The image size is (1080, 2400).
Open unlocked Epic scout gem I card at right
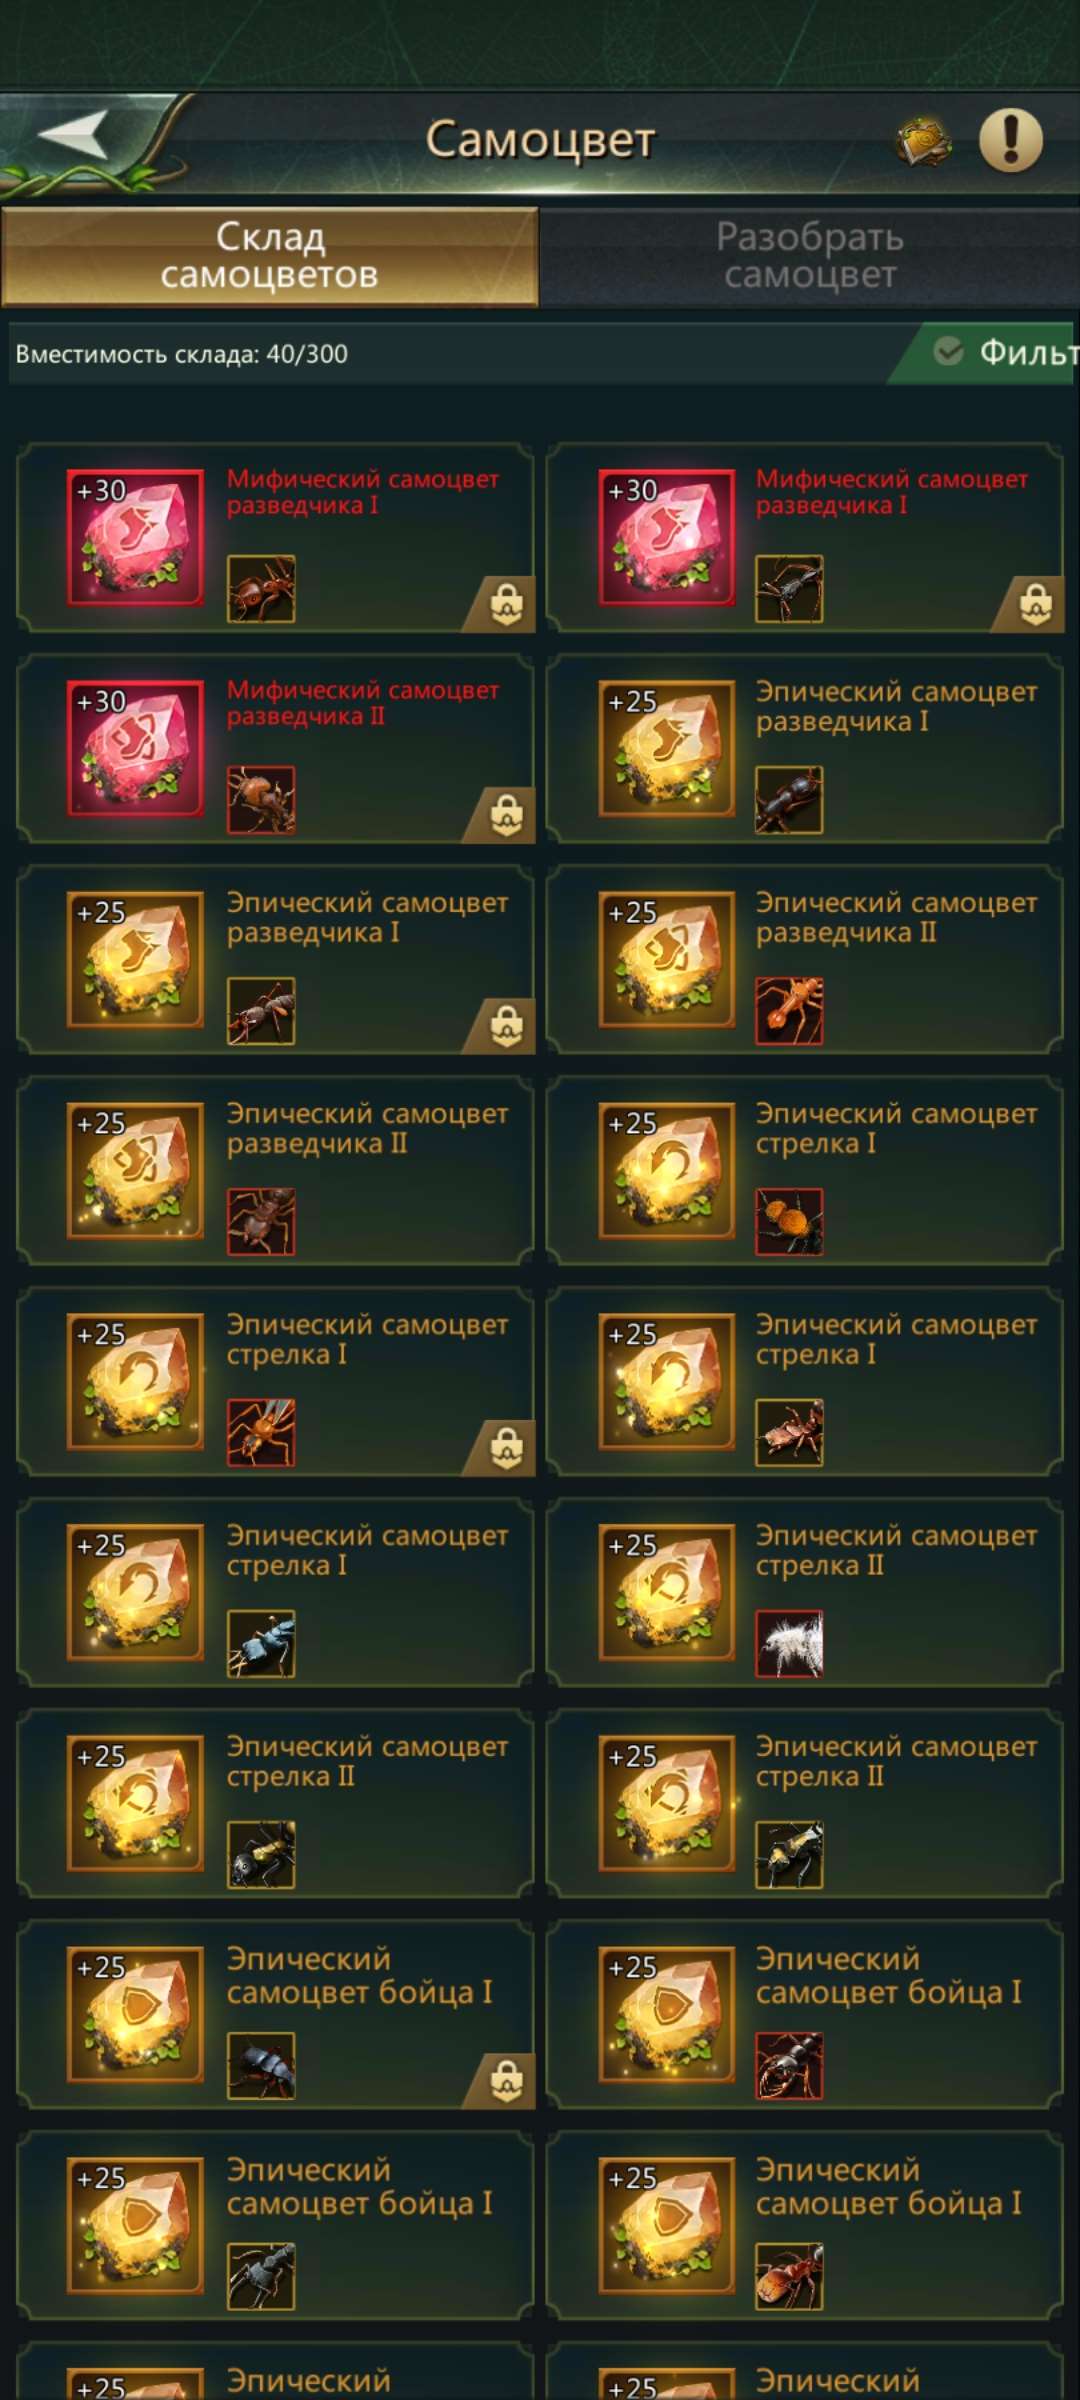805,749
